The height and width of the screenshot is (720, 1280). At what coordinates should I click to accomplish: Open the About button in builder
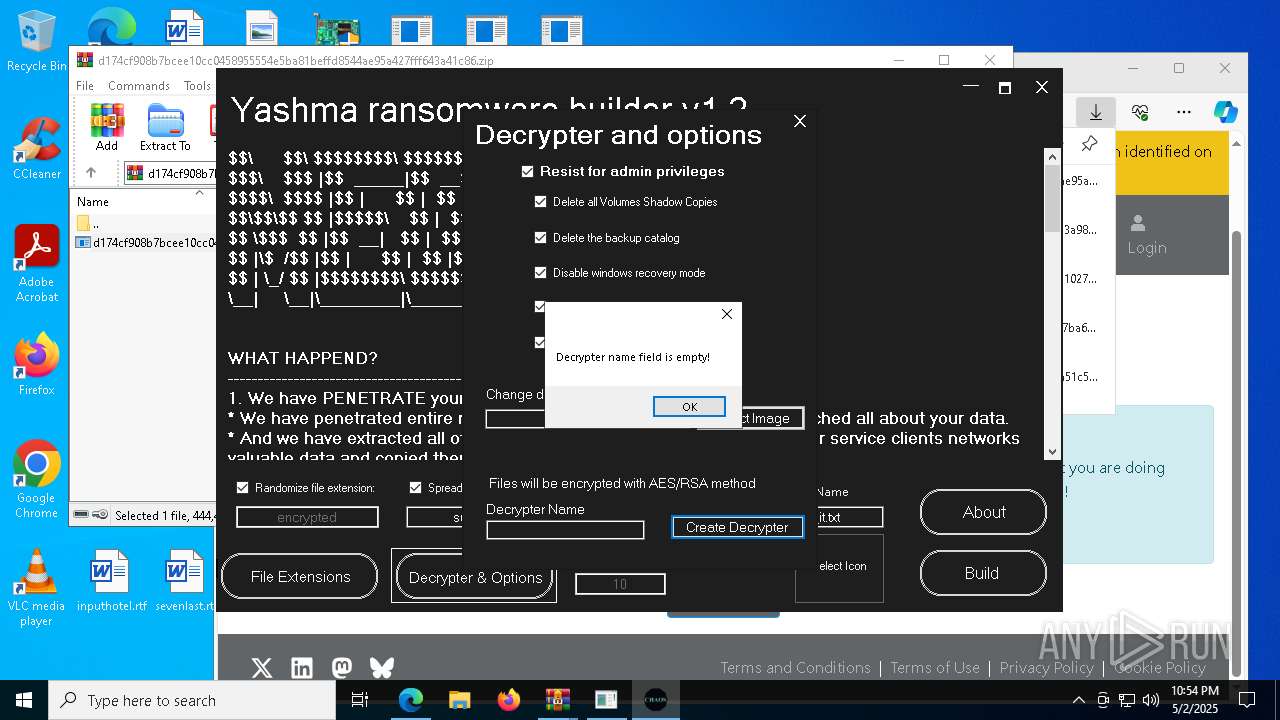tap(983, 512)
